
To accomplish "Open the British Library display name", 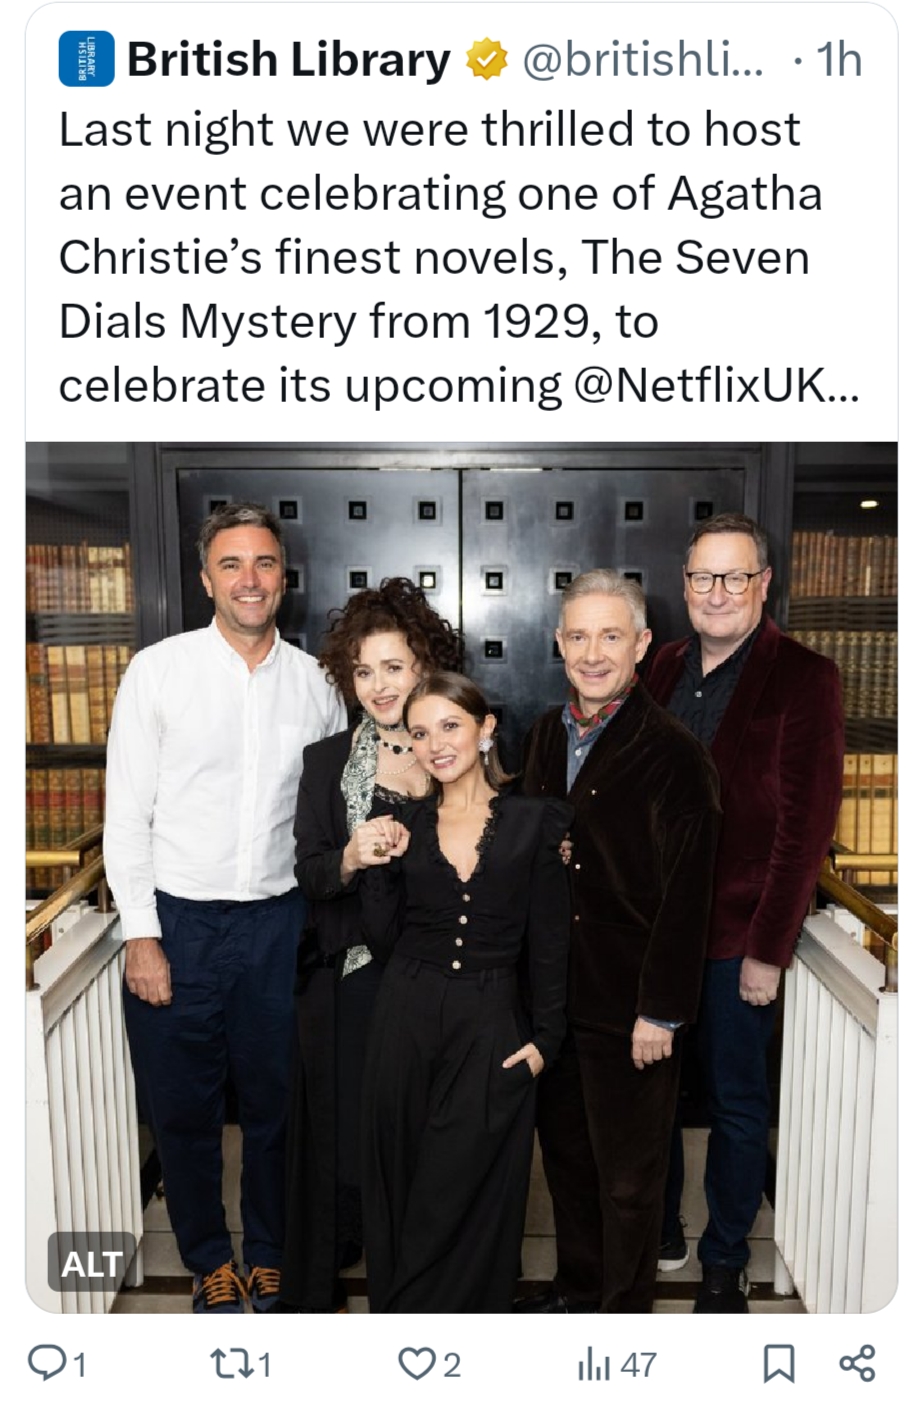I will (289, 59).
